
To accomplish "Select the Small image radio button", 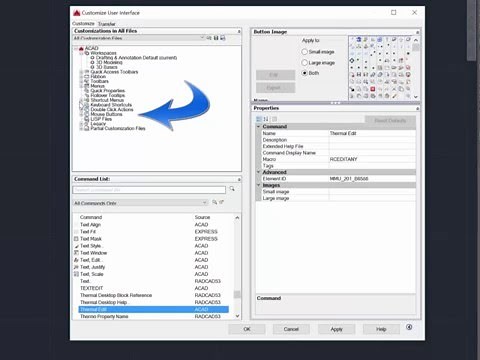I will click(x=304, y=52).
